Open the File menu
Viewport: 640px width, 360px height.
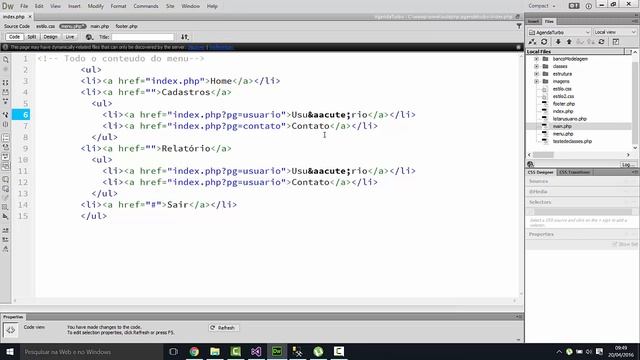[24, 6]
